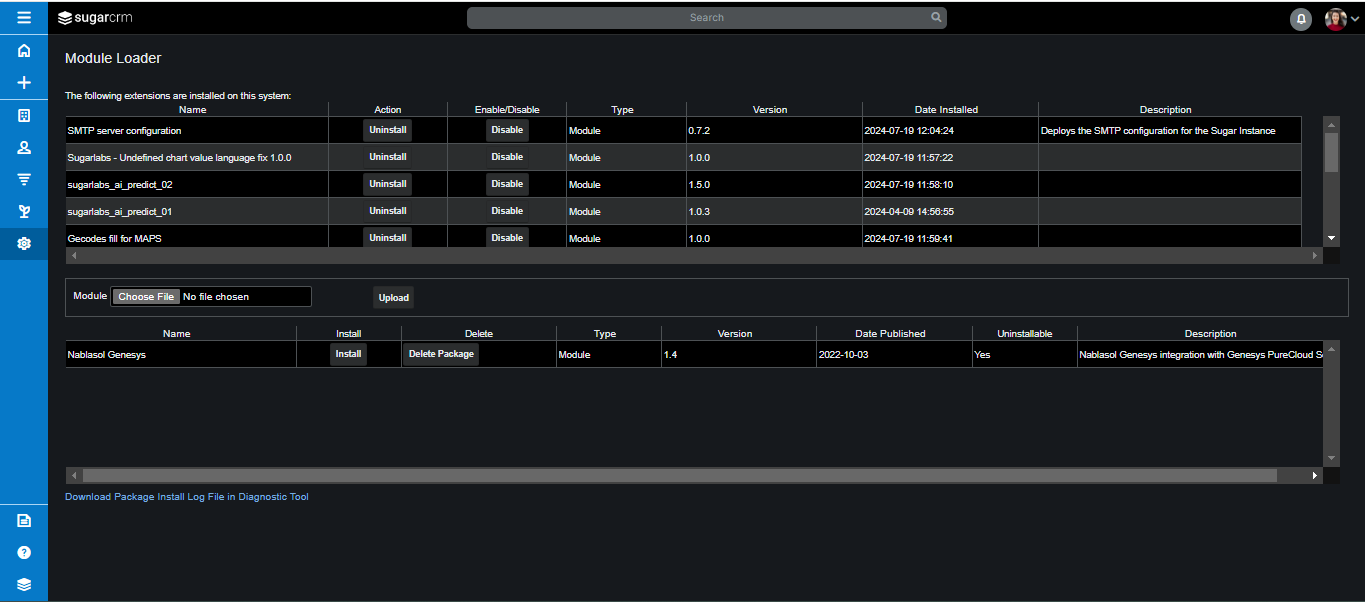The image size is (1365, 602).
Task: Click version 1.5.0 cell
Action: pos(774,185)
